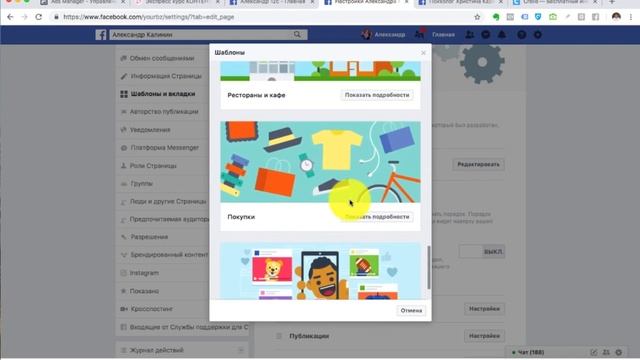Go to Главная in Facebook header
The image size is (640, 360).
click(x=443, y=35)
